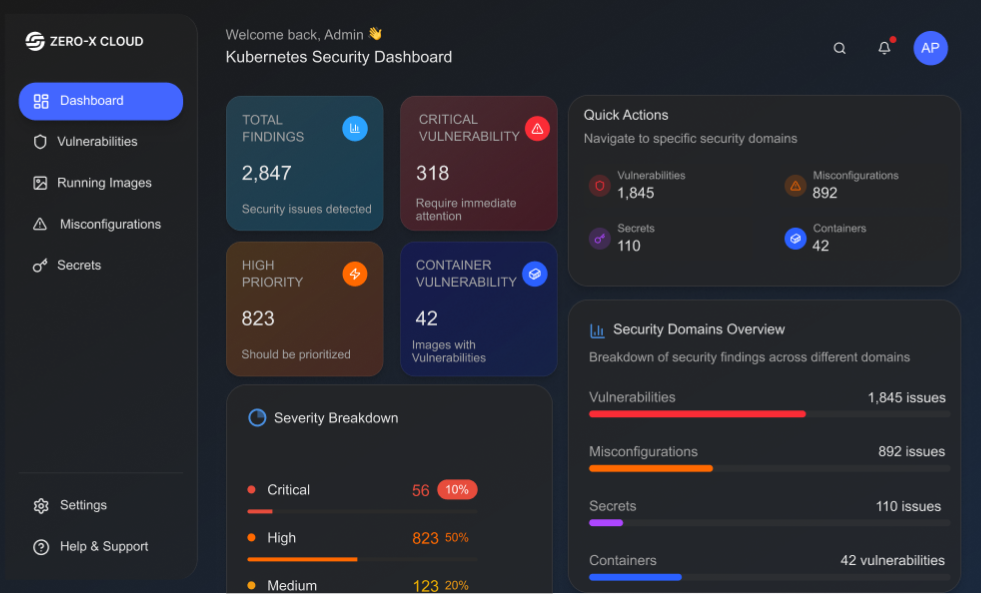Click the search magnifier icon

[840, 48]
